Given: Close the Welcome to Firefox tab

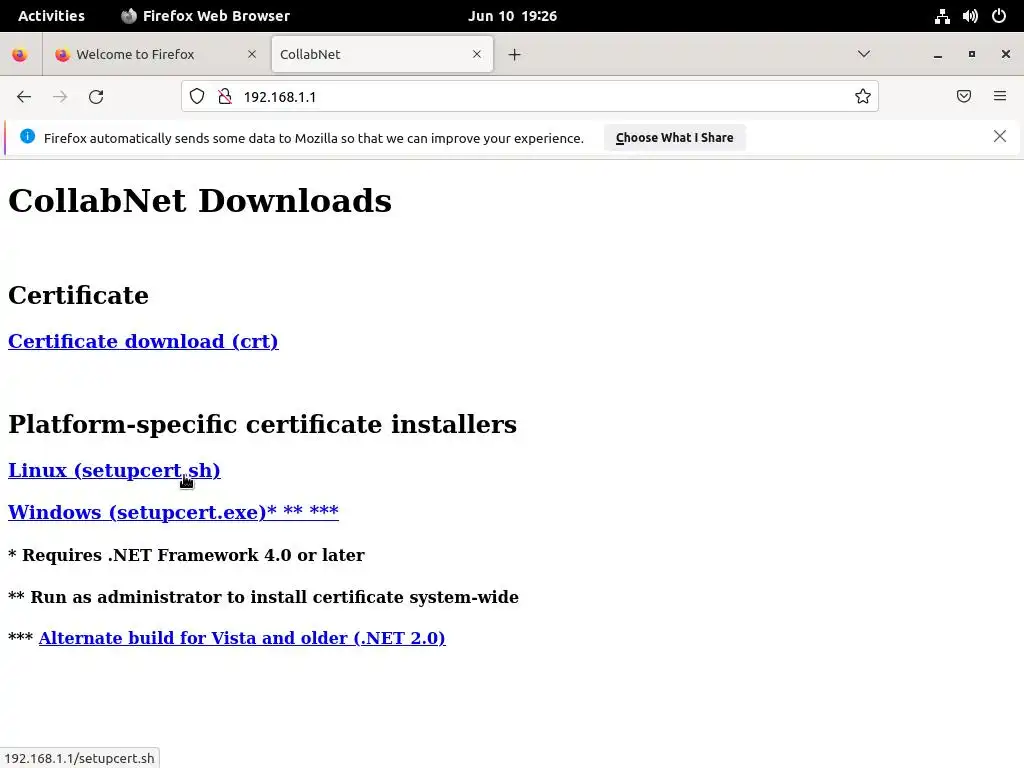Looking at the screenshot, I should [252, 54].
